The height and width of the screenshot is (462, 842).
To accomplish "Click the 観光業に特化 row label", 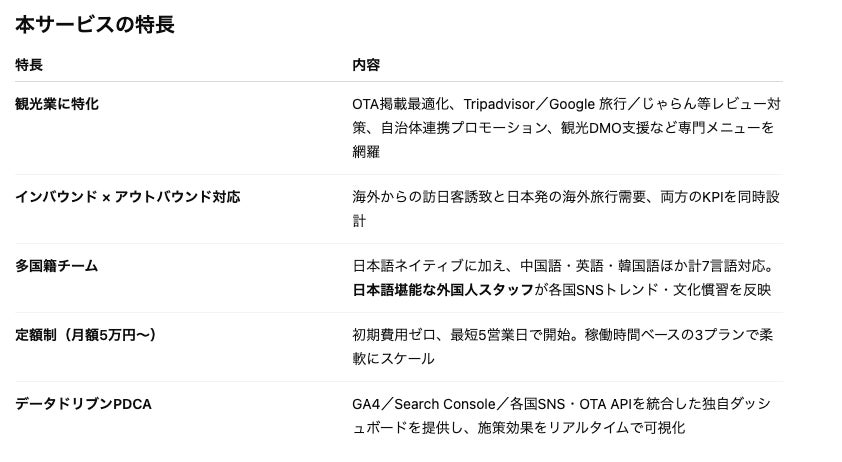I will click(x=57, y=104).
